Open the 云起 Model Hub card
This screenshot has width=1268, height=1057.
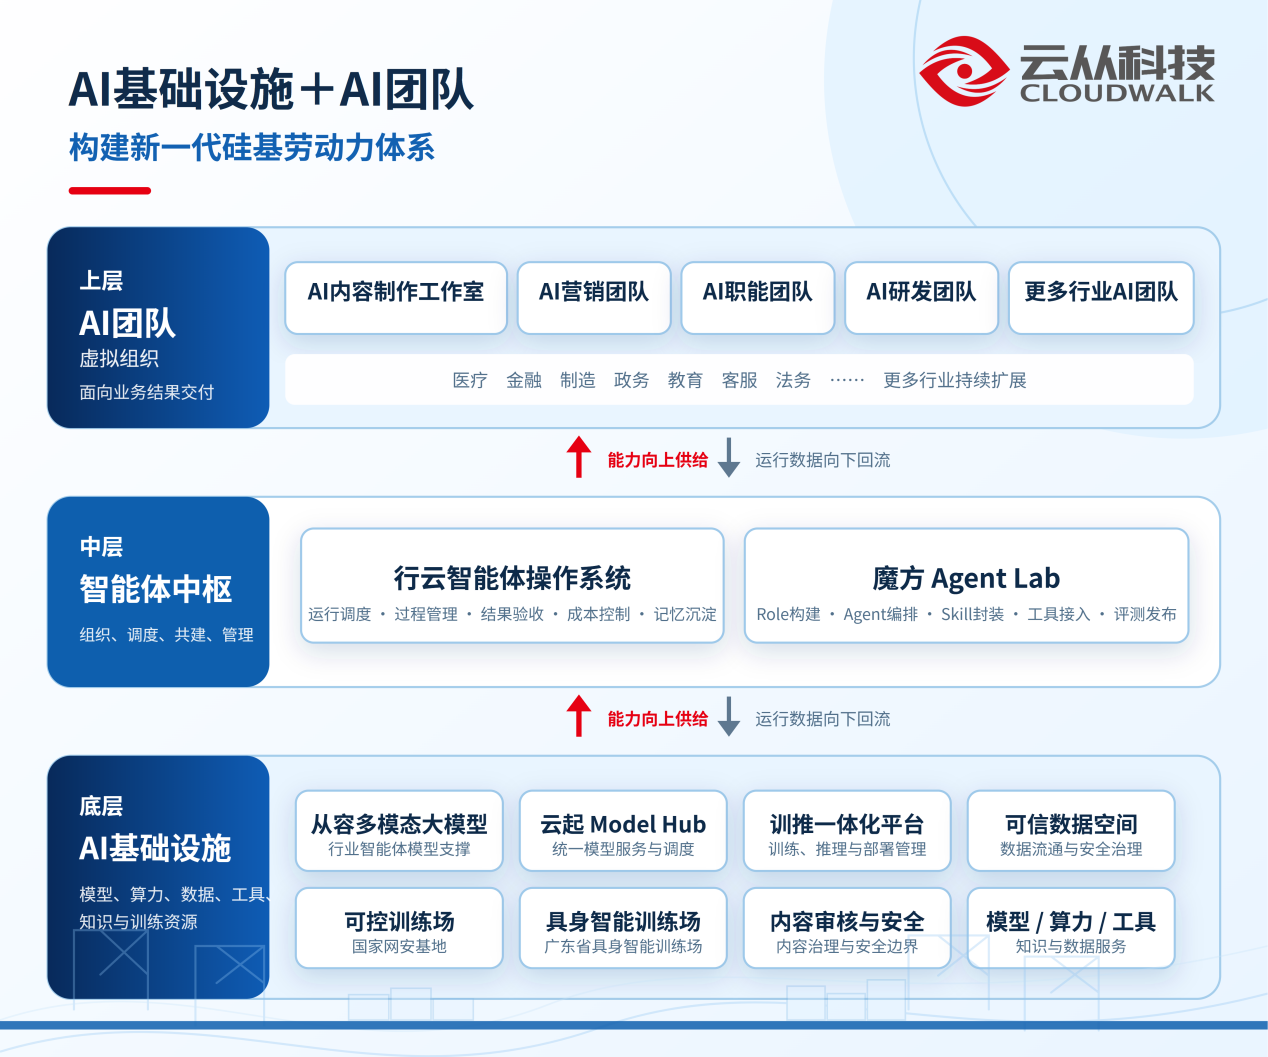click(x=623, y=831)
